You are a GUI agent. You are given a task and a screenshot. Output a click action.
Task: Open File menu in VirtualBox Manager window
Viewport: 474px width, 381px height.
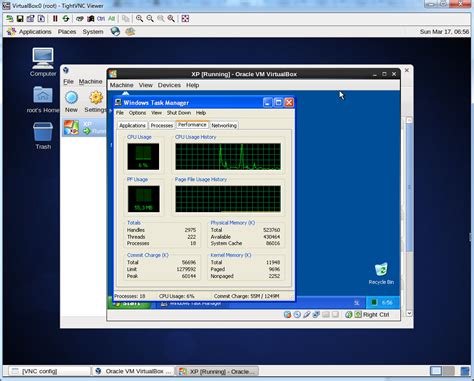(x=68, y=82)
